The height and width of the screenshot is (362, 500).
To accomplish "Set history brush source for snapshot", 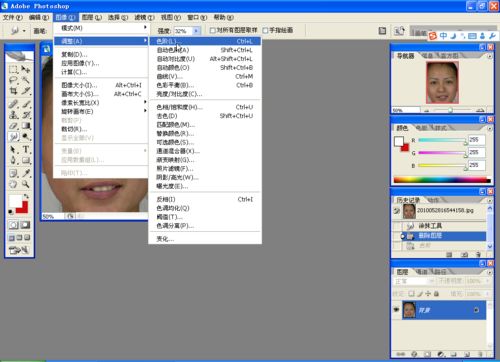I will [x=396, y=211].
